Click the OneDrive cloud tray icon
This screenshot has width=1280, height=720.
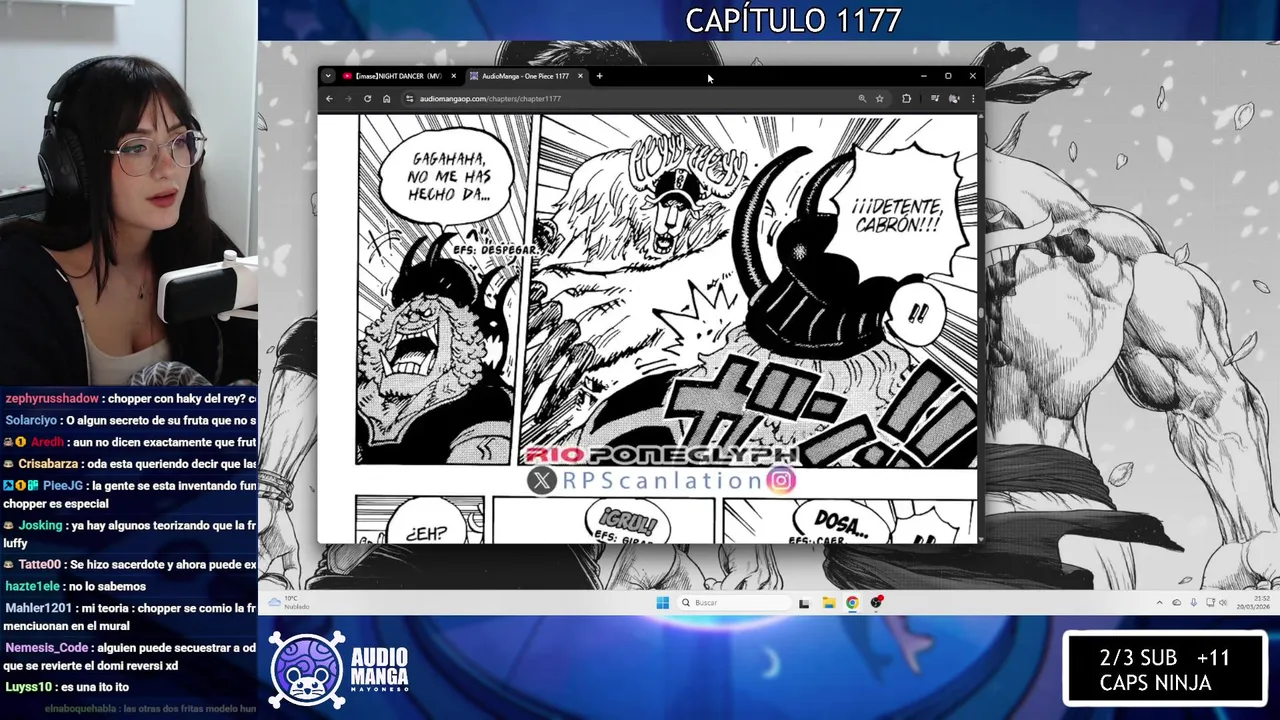pos(1176,603)
